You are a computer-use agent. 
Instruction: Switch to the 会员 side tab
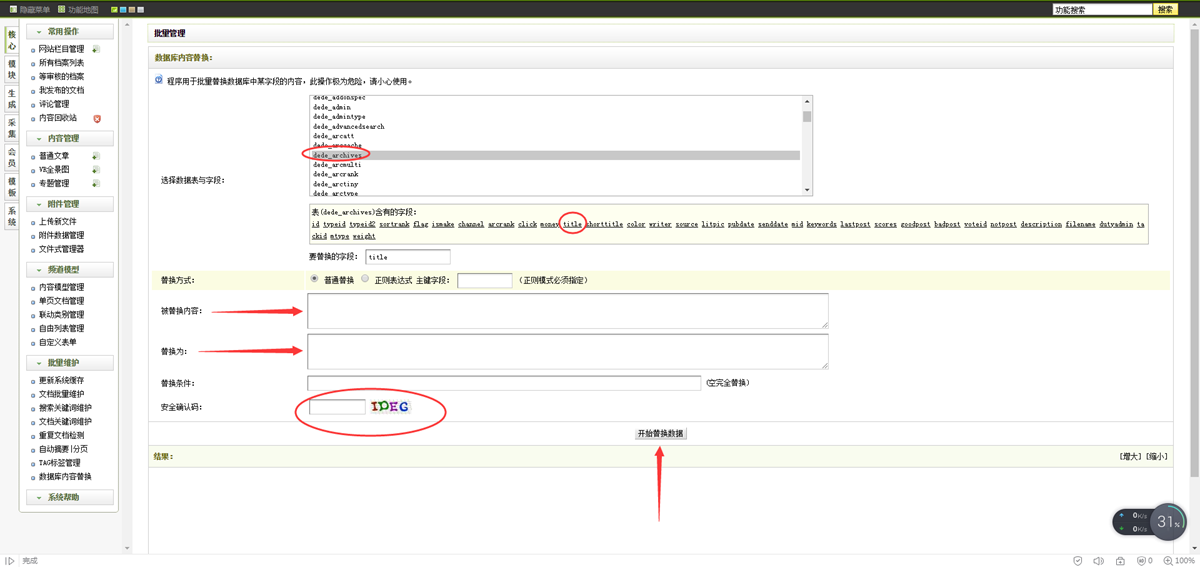pyautogui.click(x=12, y=157)
